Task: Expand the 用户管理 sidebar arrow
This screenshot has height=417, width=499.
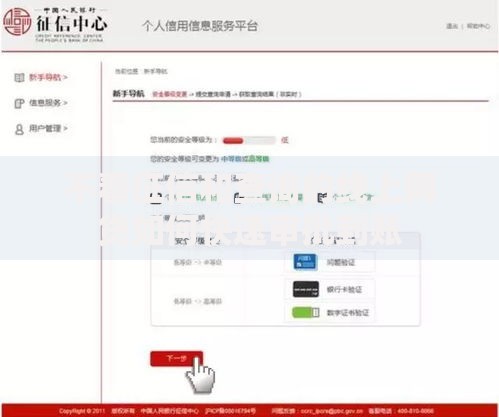Action: click(x=65, y=128)
